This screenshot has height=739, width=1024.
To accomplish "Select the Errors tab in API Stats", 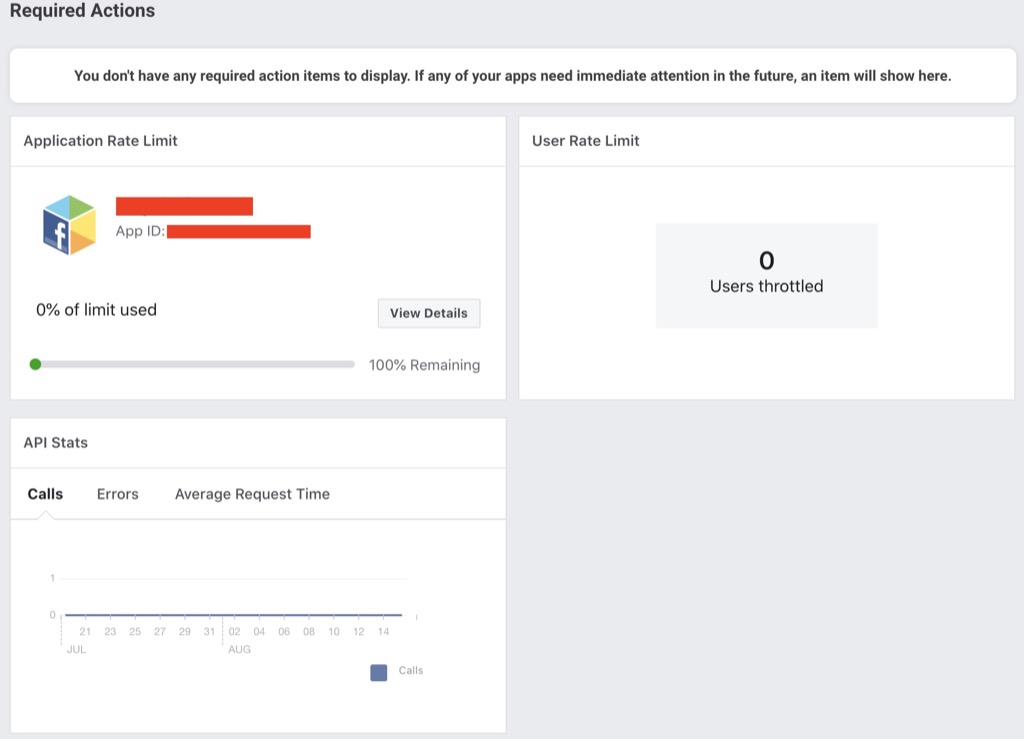I will [117, 493].
